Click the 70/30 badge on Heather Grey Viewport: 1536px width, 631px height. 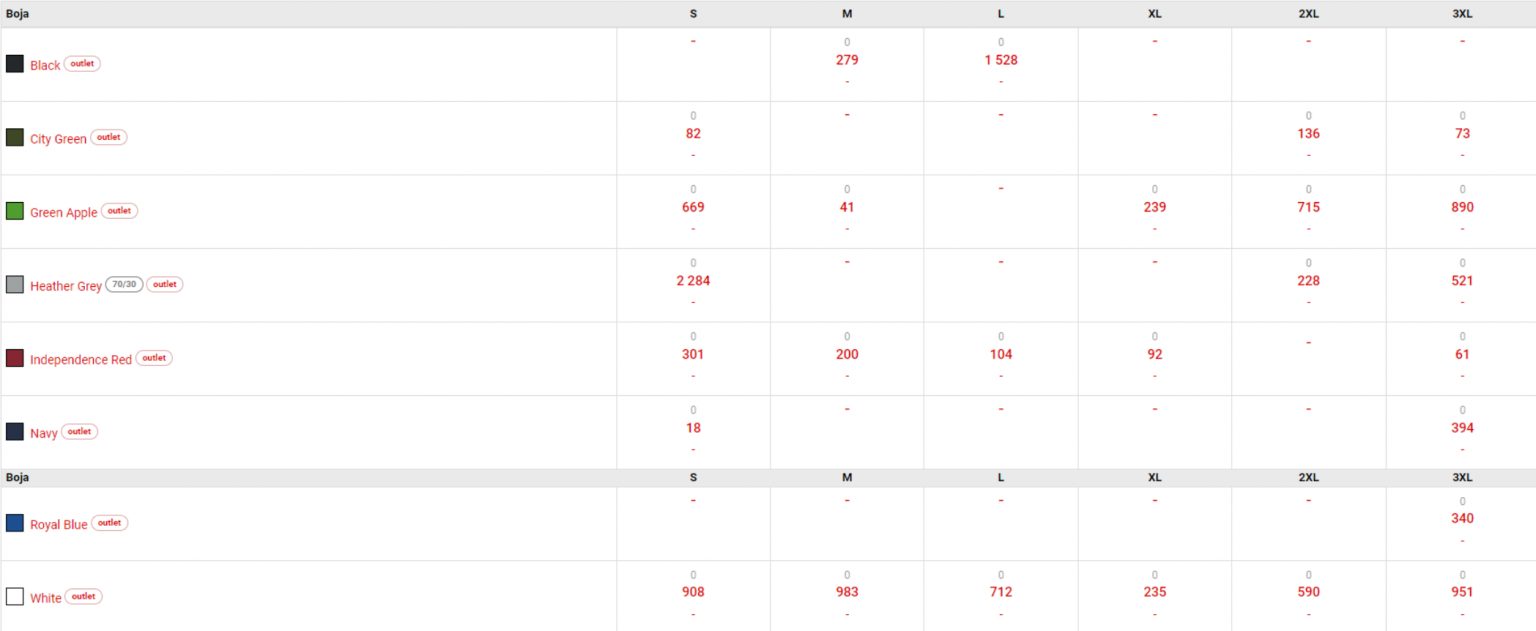pyautogui.click(x=124, y=284)
